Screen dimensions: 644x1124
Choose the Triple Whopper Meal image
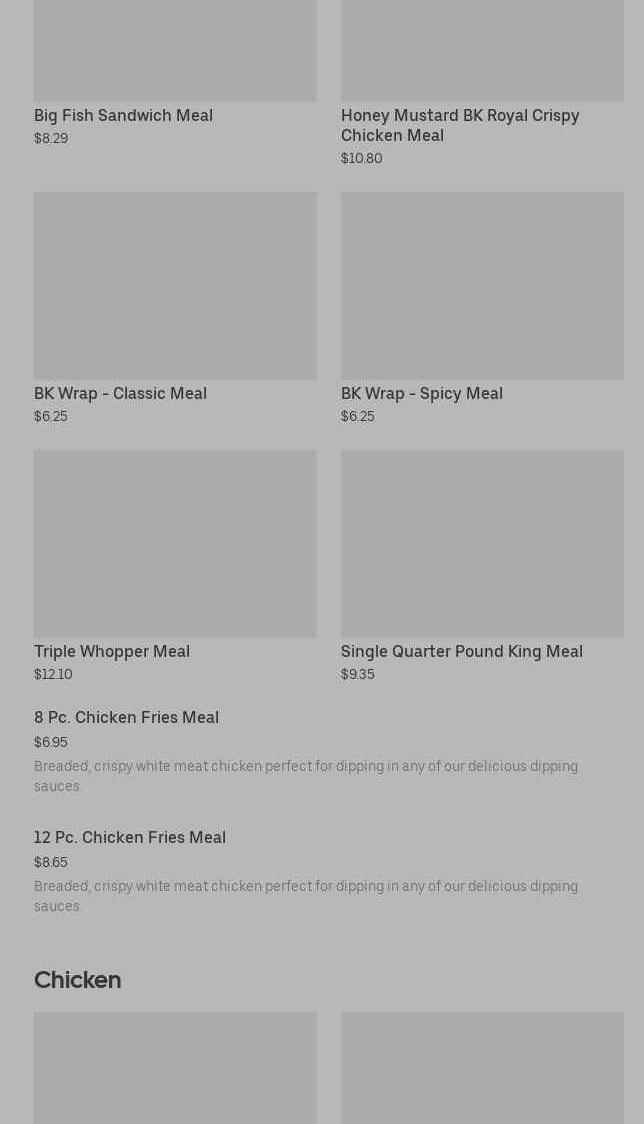(x=175, y=544)
